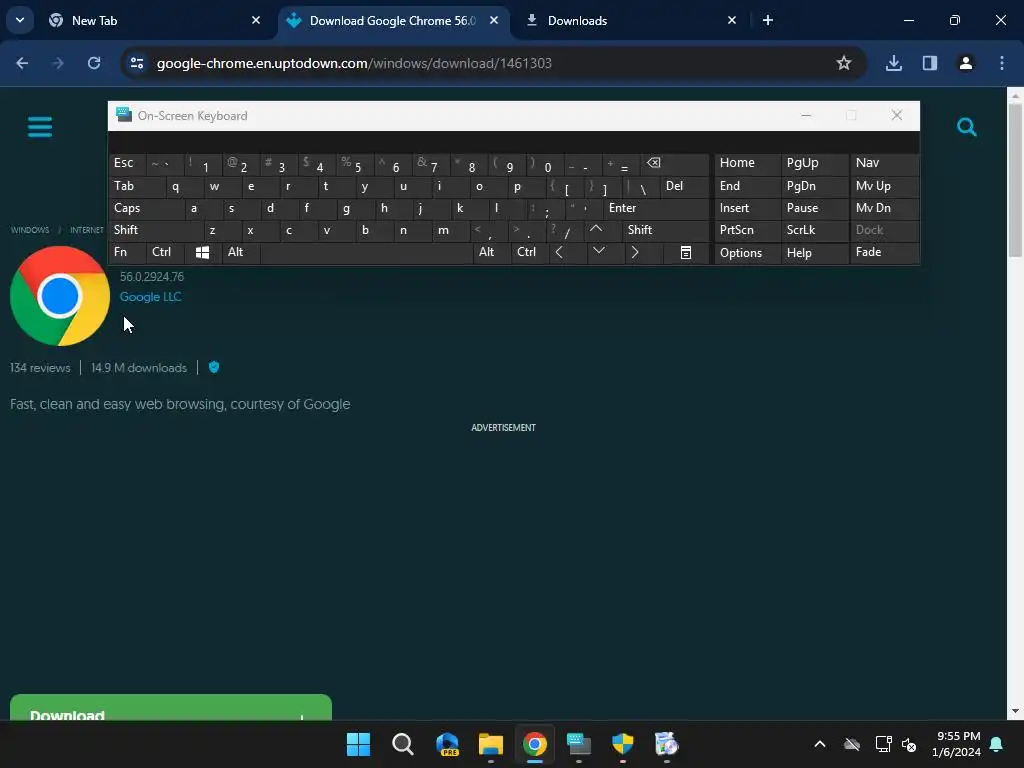The height and width of the screenshot is (768, 1024).
Task: Click the blue verified shield badge
Action: point(214,367)
